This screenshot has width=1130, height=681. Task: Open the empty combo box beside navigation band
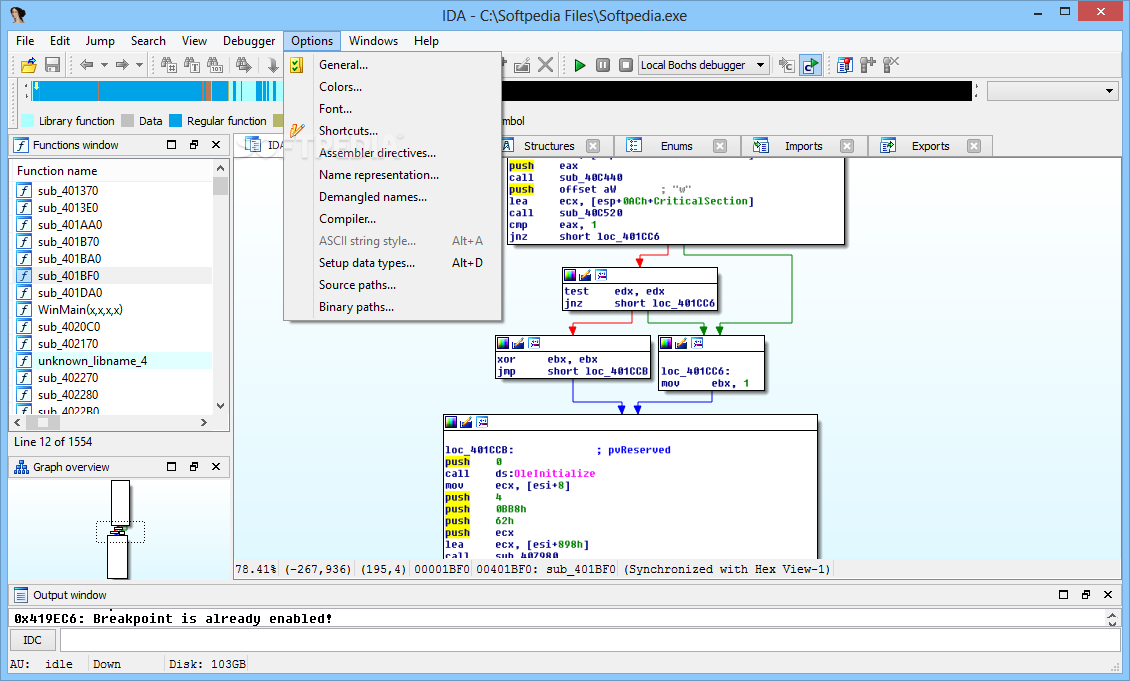[x=1053, y=91]
